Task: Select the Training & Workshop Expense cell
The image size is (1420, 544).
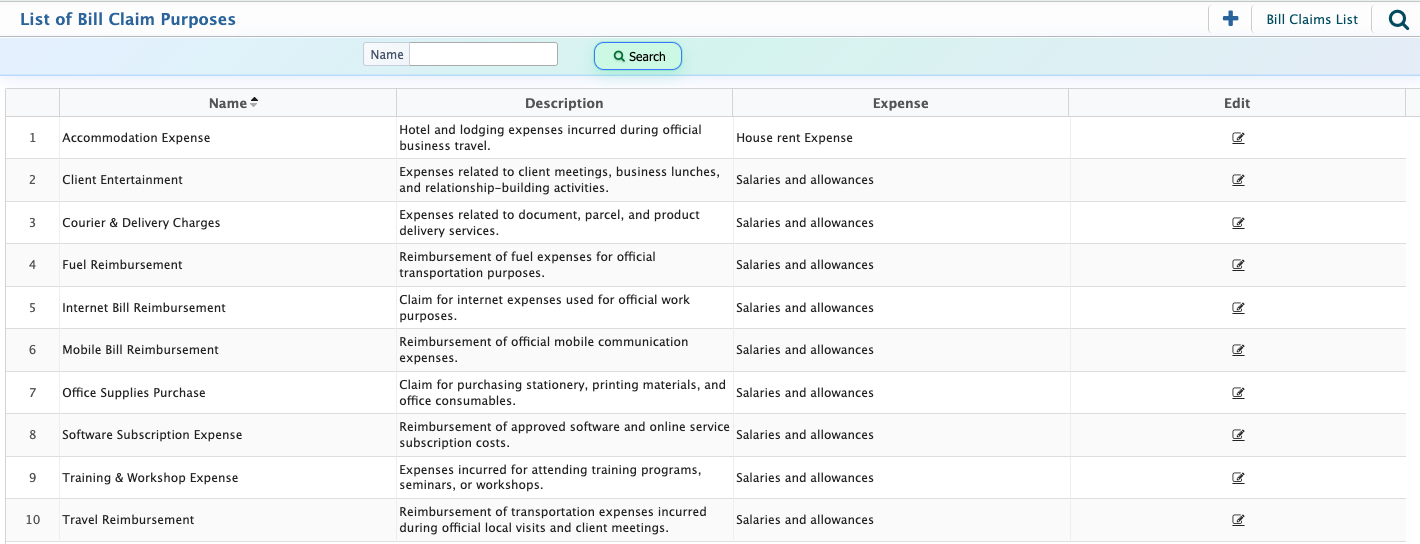Action: 228,478
